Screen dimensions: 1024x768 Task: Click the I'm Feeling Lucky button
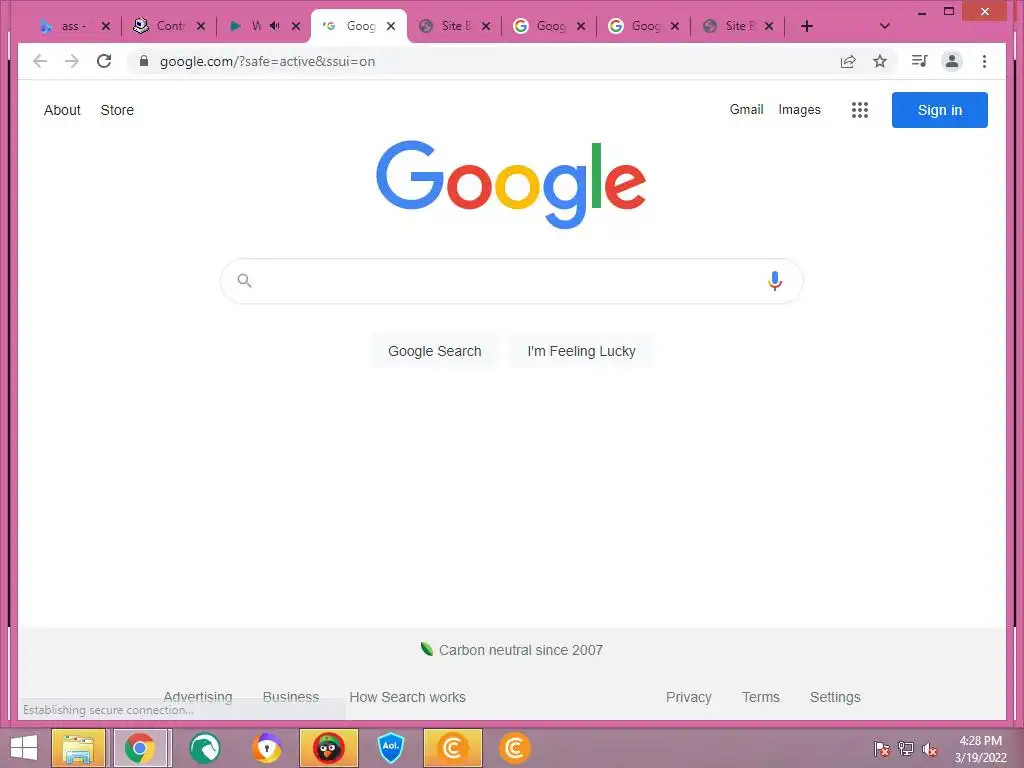581,351
